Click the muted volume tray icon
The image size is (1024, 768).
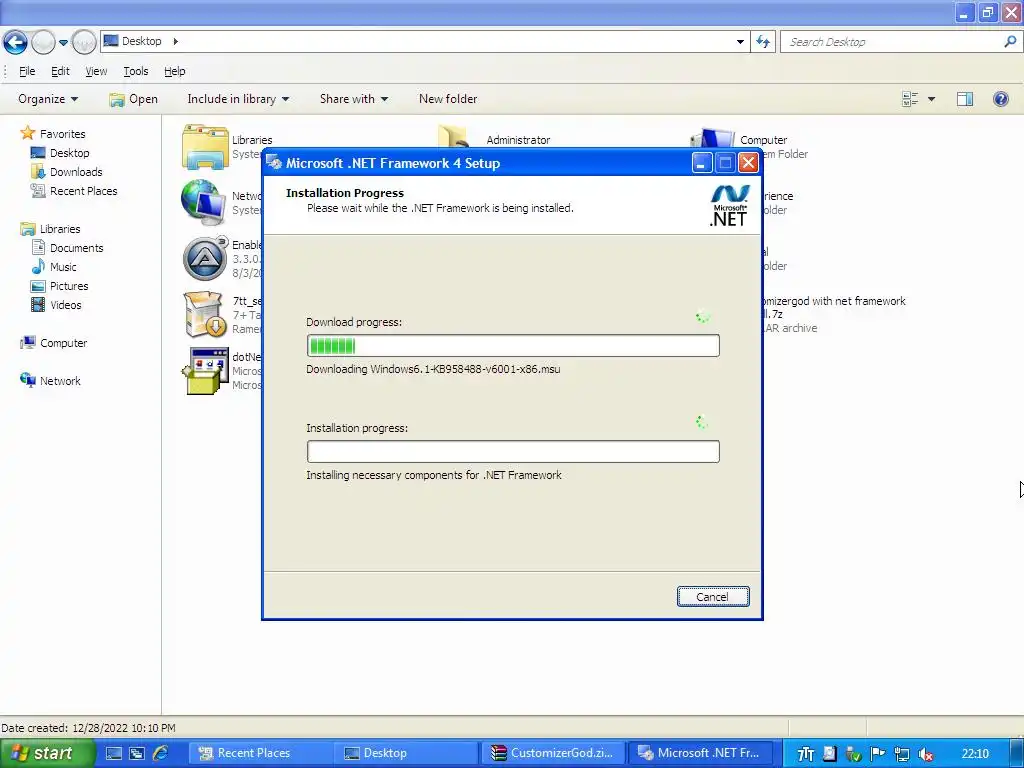925,754
